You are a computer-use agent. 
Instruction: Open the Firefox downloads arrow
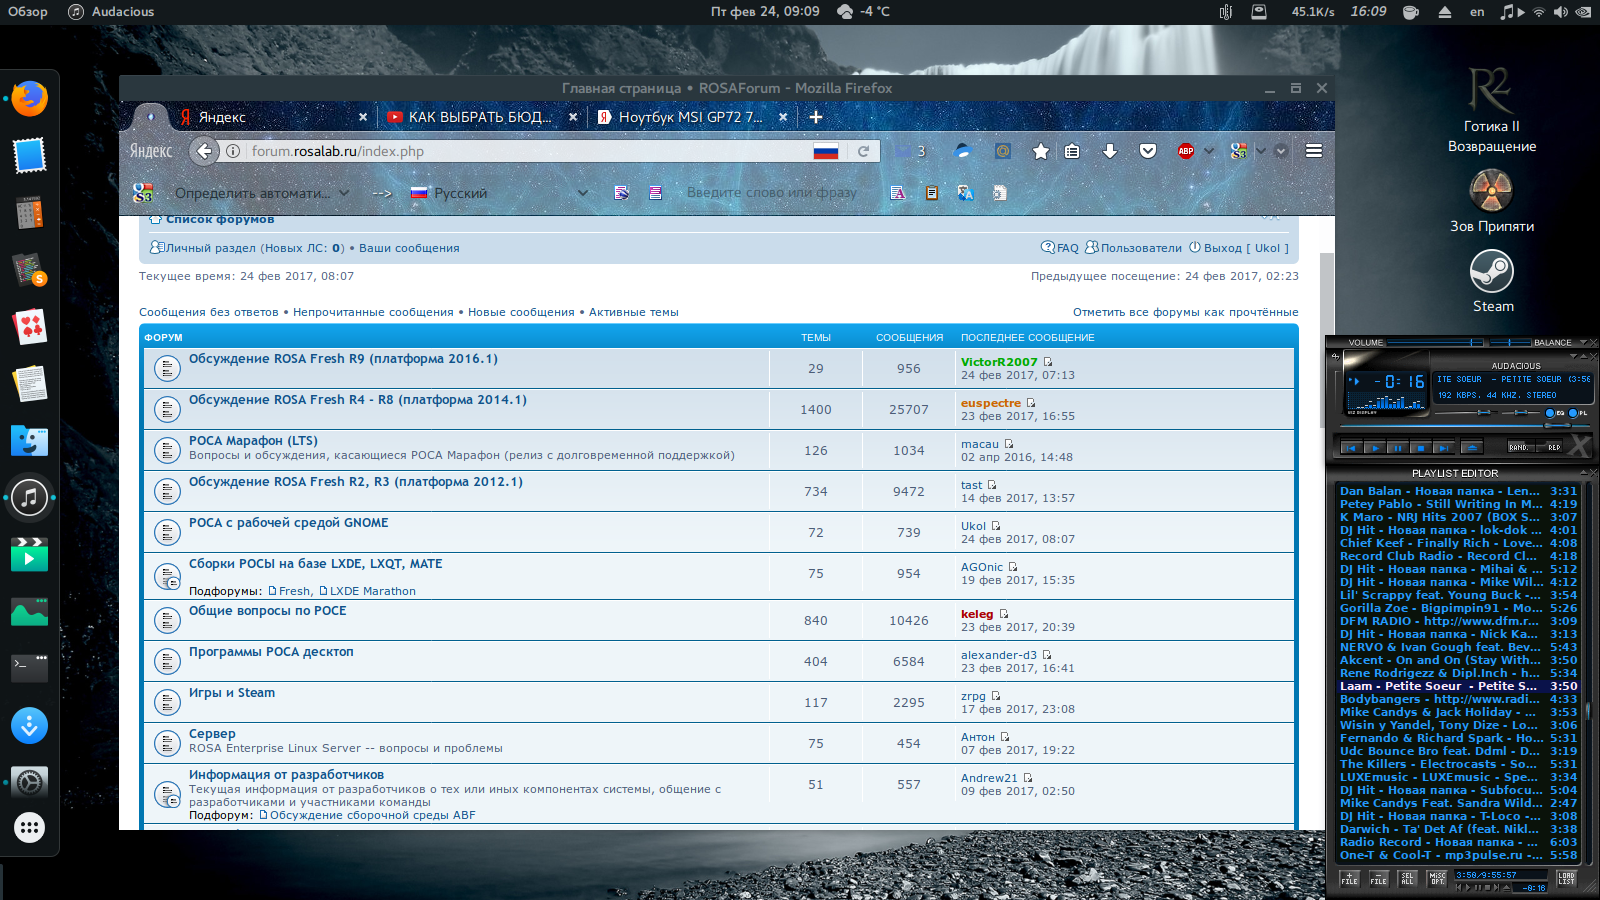pyautogui.click(x=1110, y=151)
